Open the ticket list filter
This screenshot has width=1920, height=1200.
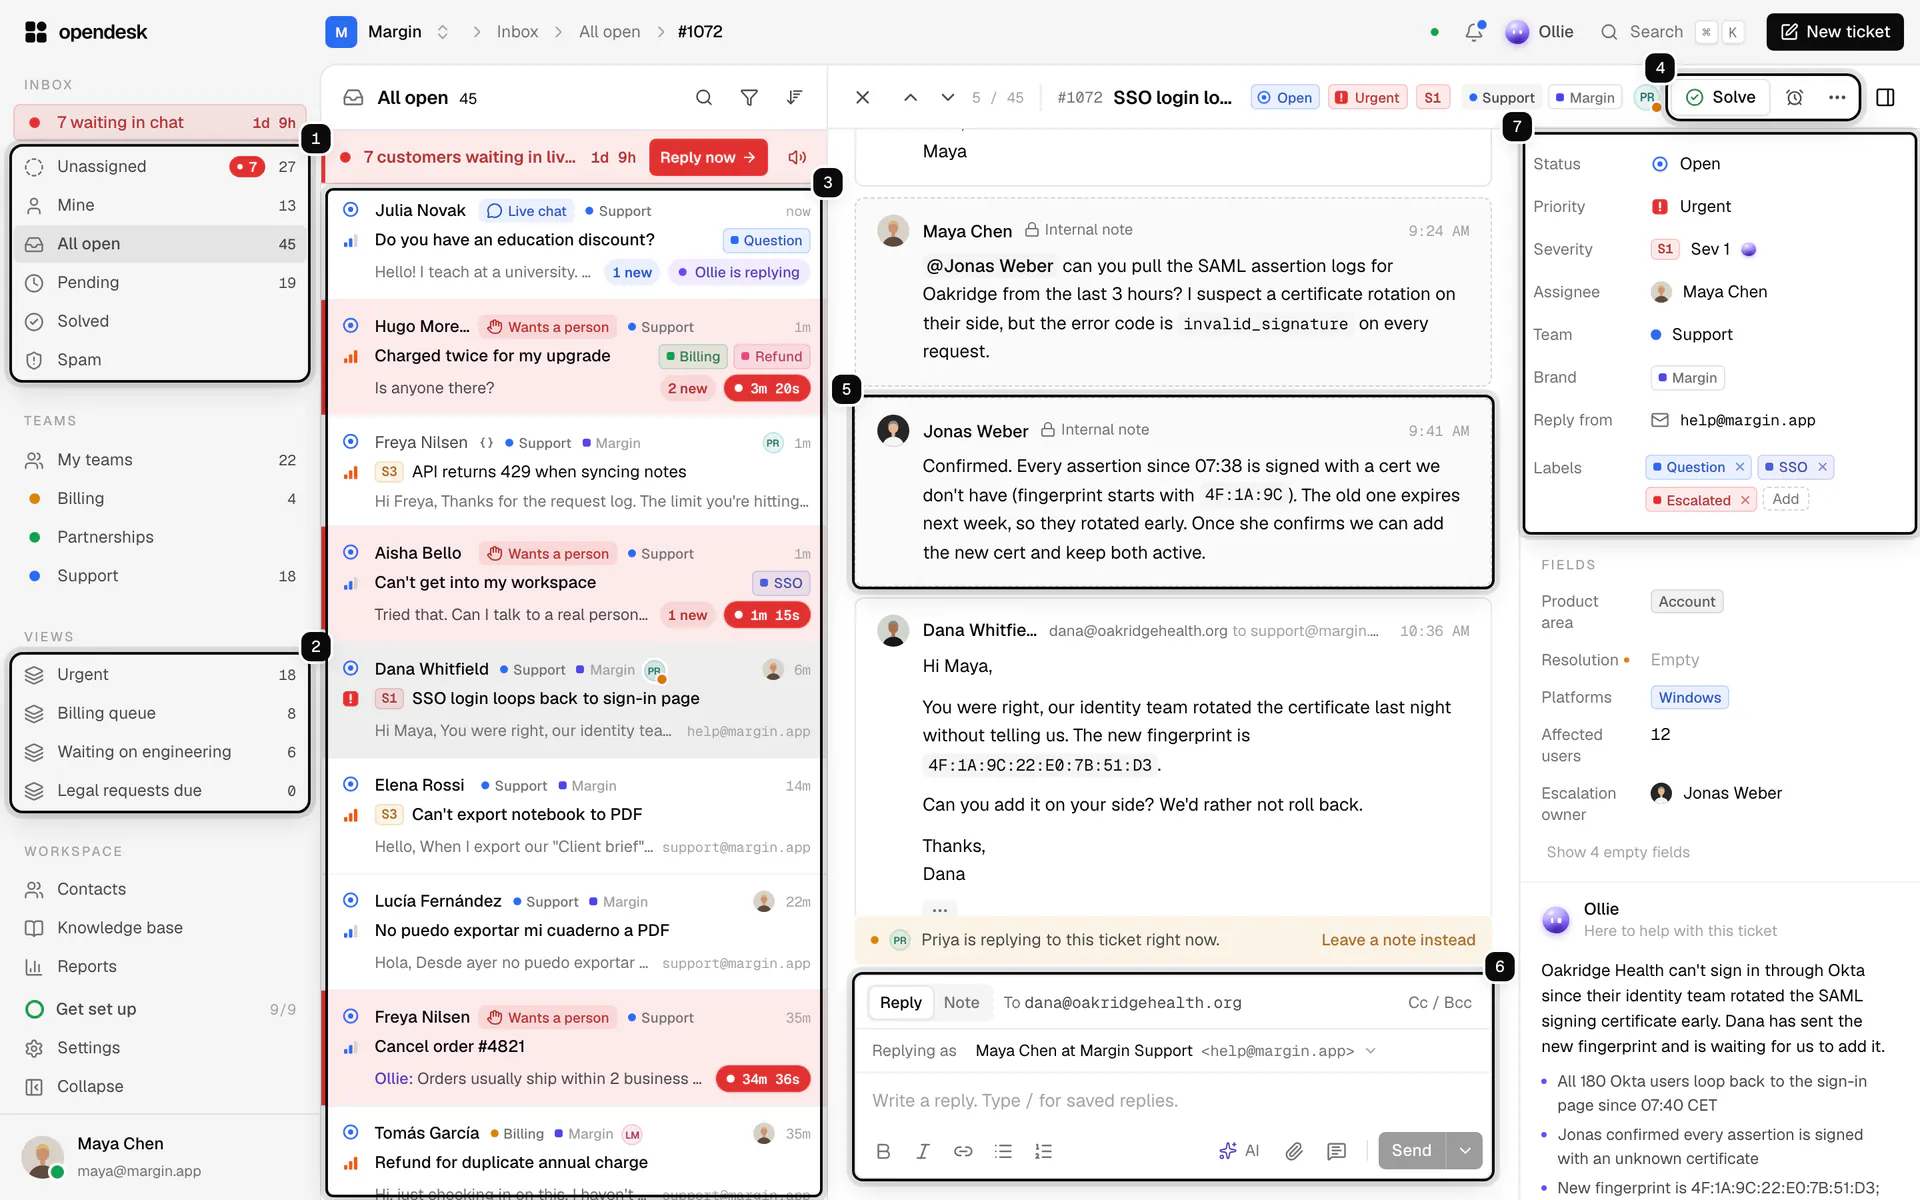click(x=749, y=97)
